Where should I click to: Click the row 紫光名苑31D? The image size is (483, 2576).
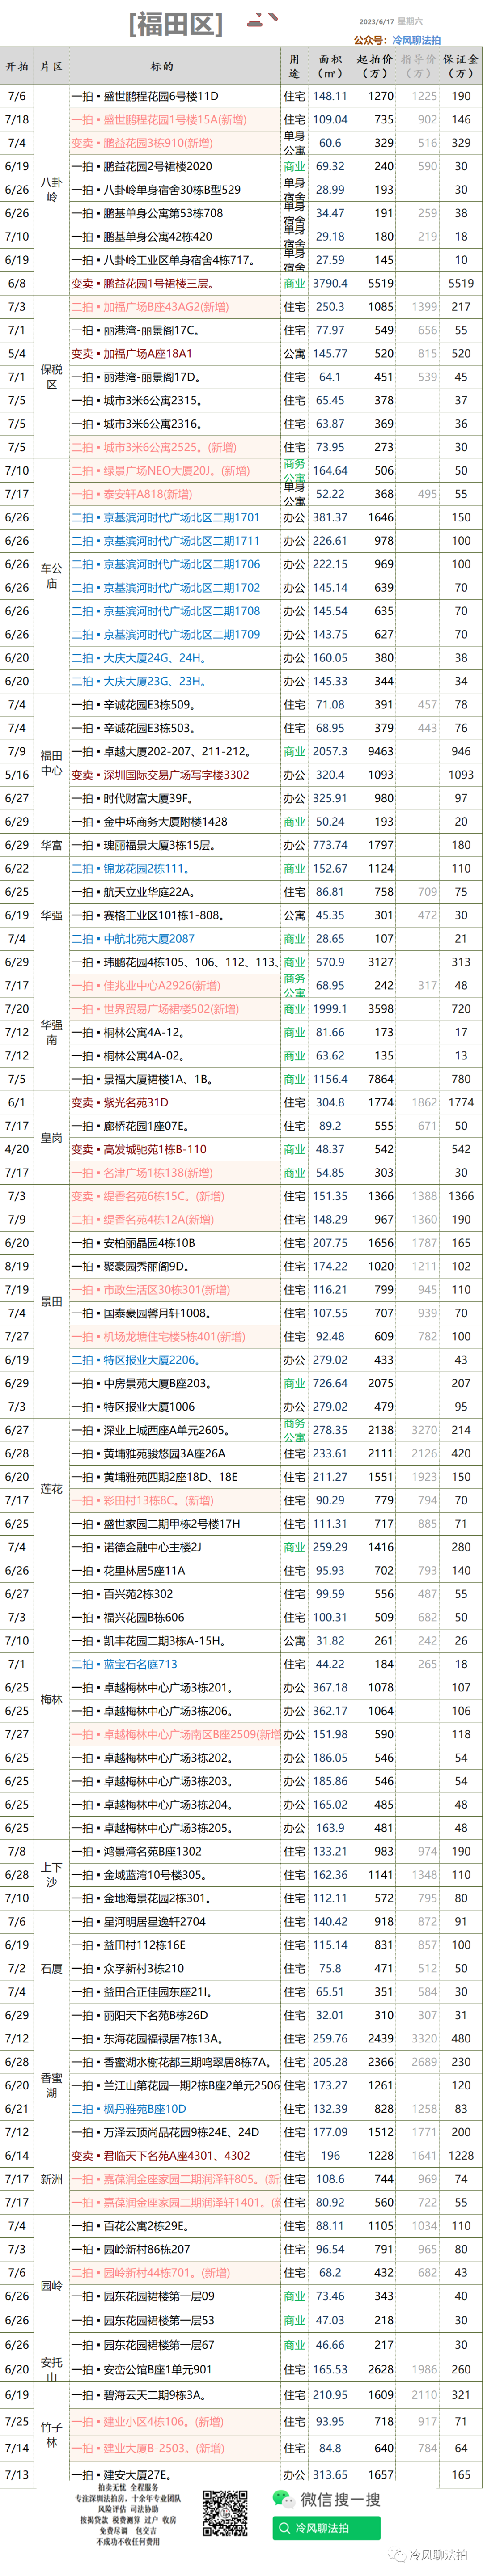241,1102
